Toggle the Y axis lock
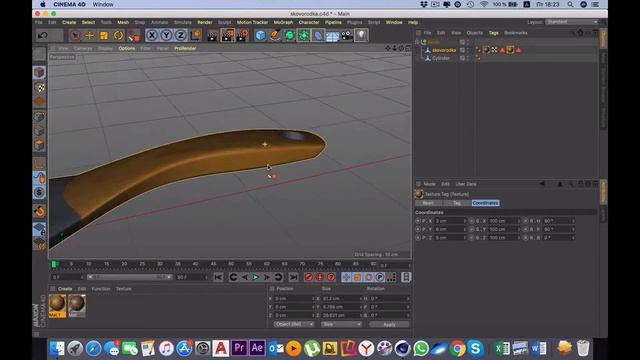Image resolution: width=640 pixels, height=360 pixels. [166, 36]
